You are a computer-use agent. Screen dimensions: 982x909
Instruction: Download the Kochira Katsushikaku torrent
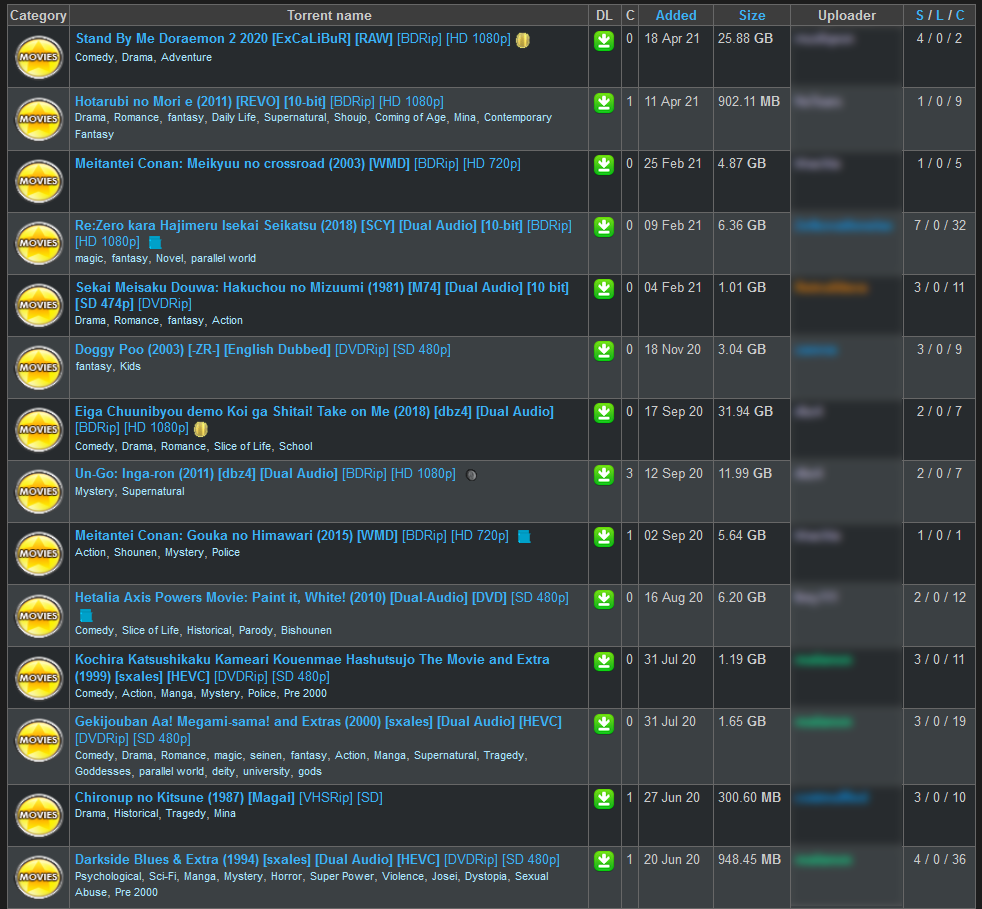(x=604, y=662)
